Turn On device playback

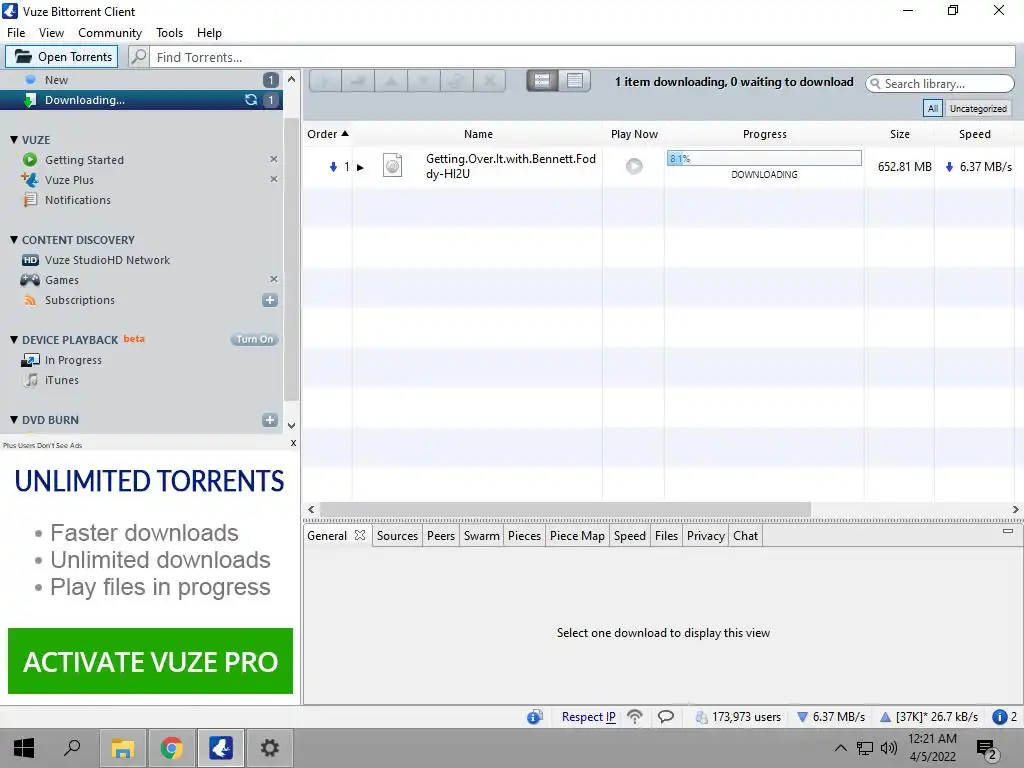tap(254, 339)
